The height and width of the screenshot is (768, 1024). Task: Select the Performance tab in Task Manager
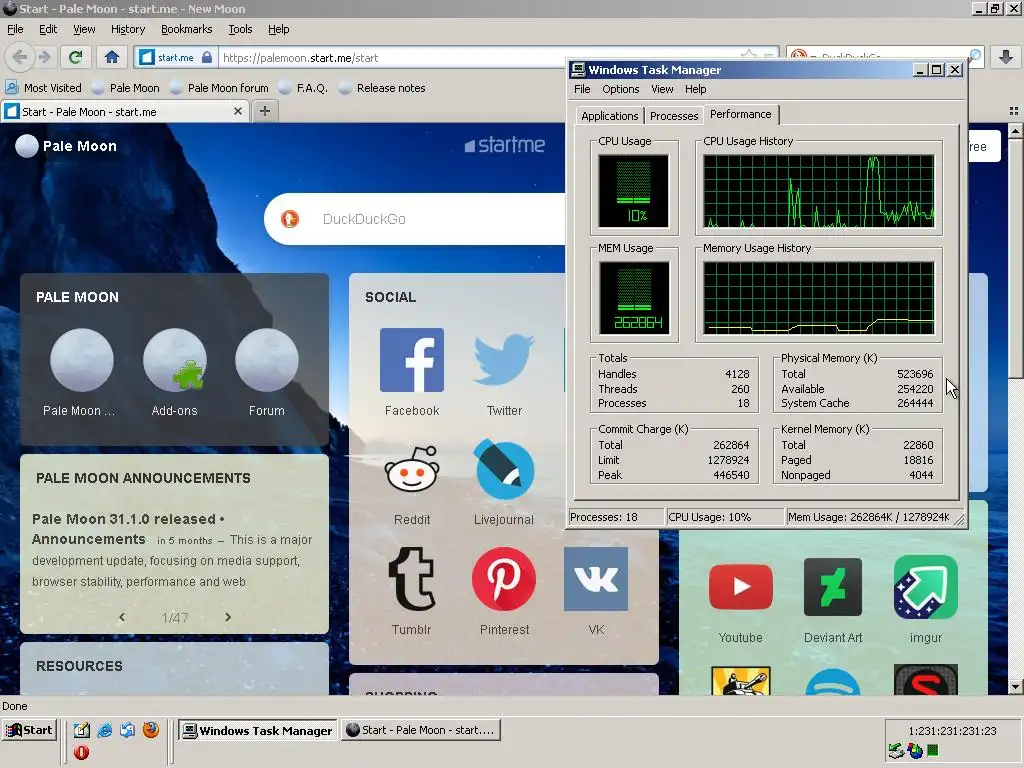[741, 114]
